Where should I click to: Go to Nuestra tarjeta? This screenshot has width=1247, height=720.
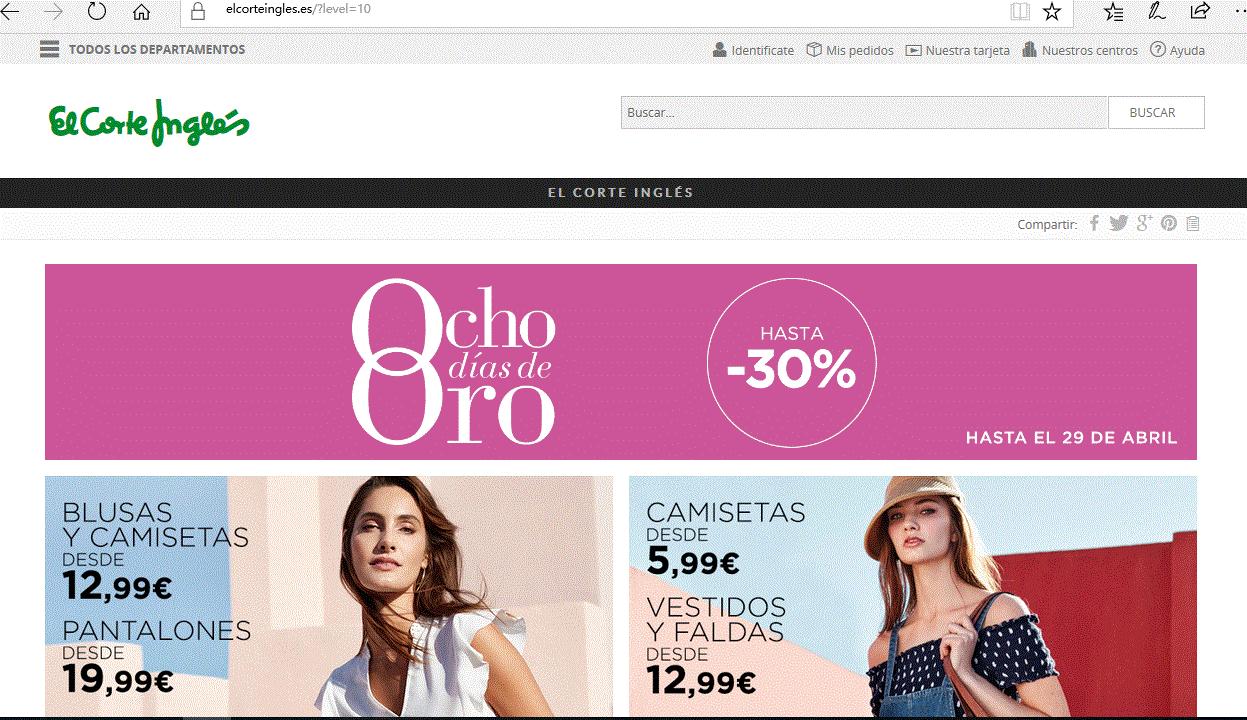[x=957, y=50]
